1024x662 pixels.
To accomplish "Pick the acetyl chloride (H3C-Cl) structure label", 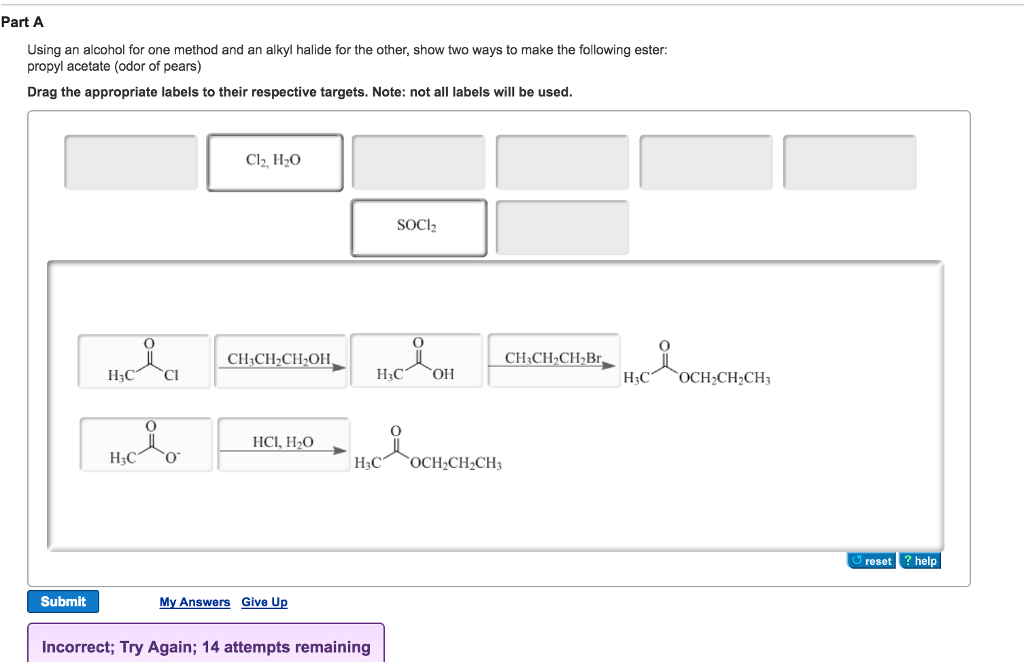I will click(x=144, y=361).
